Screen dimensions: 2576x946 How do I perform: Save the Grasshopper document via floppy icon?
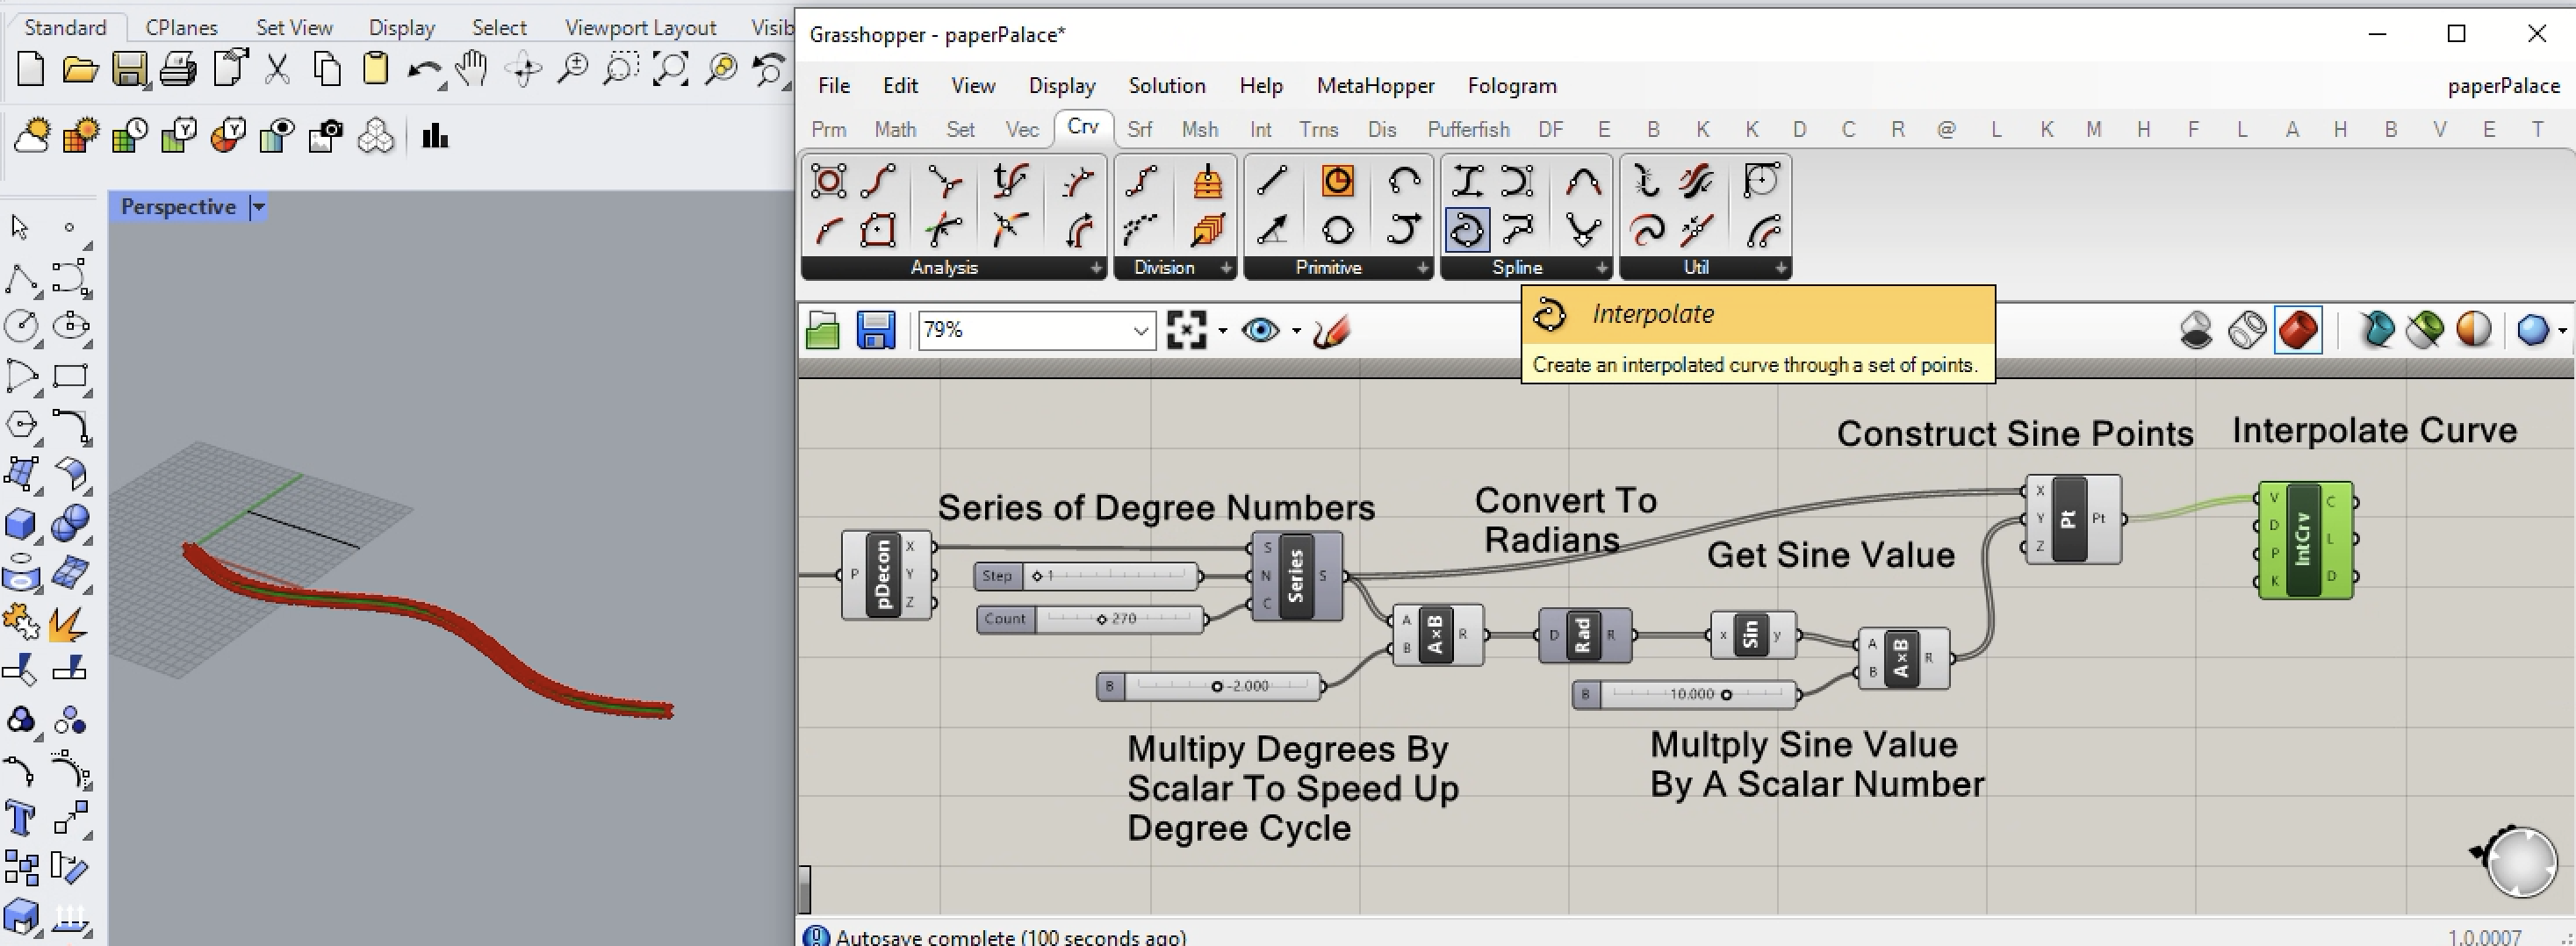coord(876,330)
